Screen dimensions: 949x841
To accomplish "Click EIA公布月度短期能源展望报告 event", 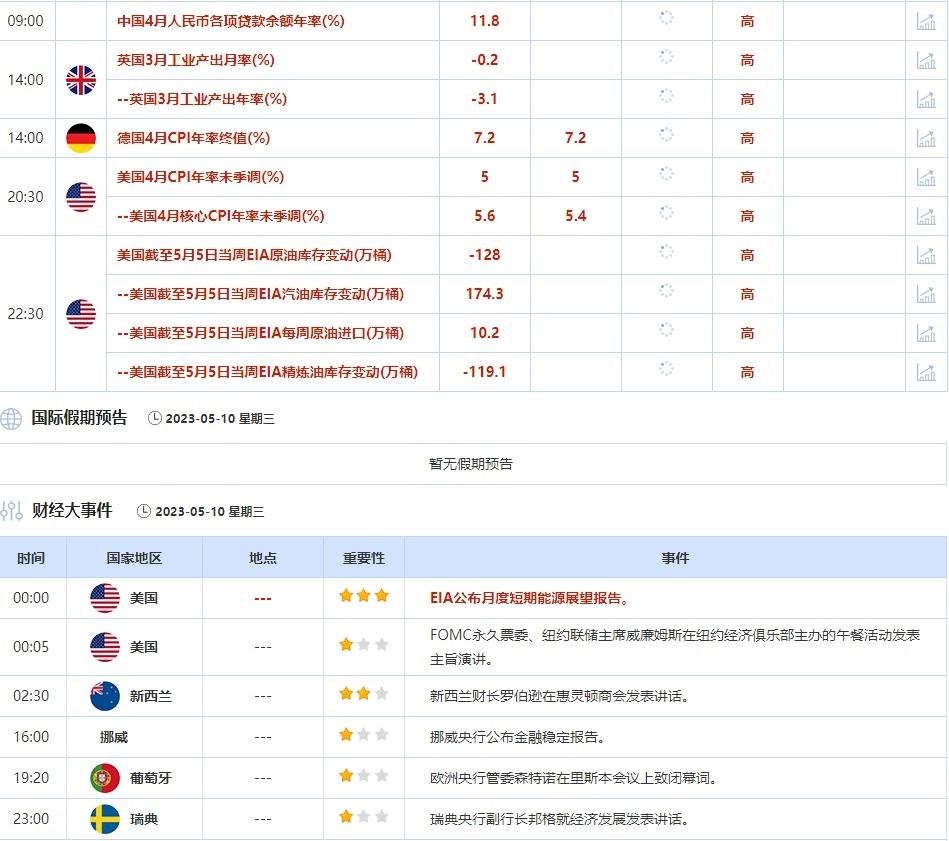I will pyautogui.click(x=529, y=598).
